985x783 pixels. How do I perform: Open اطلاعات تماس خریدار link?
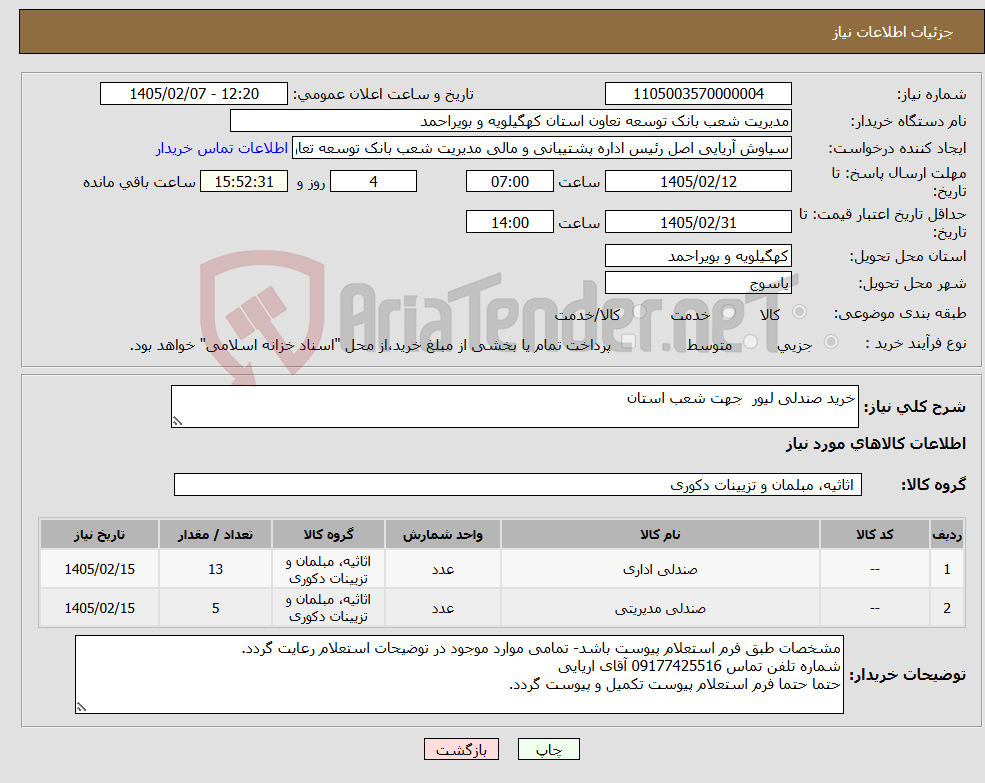pos(222,148)
